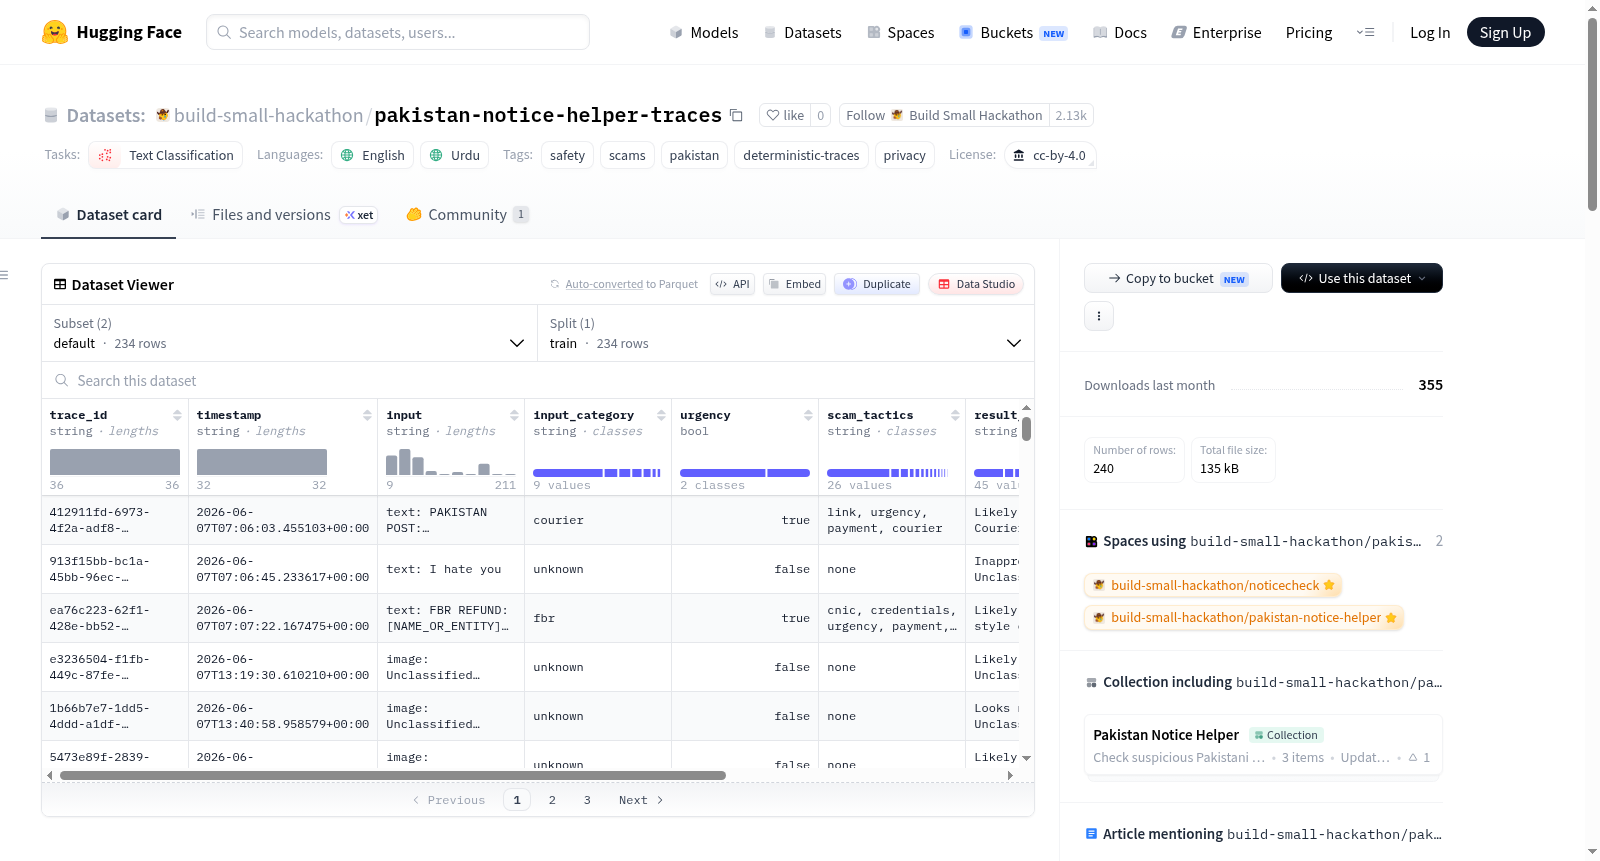Screen dimensions: 1600x861
Task: Click Log In
Action: [1430, 33]
